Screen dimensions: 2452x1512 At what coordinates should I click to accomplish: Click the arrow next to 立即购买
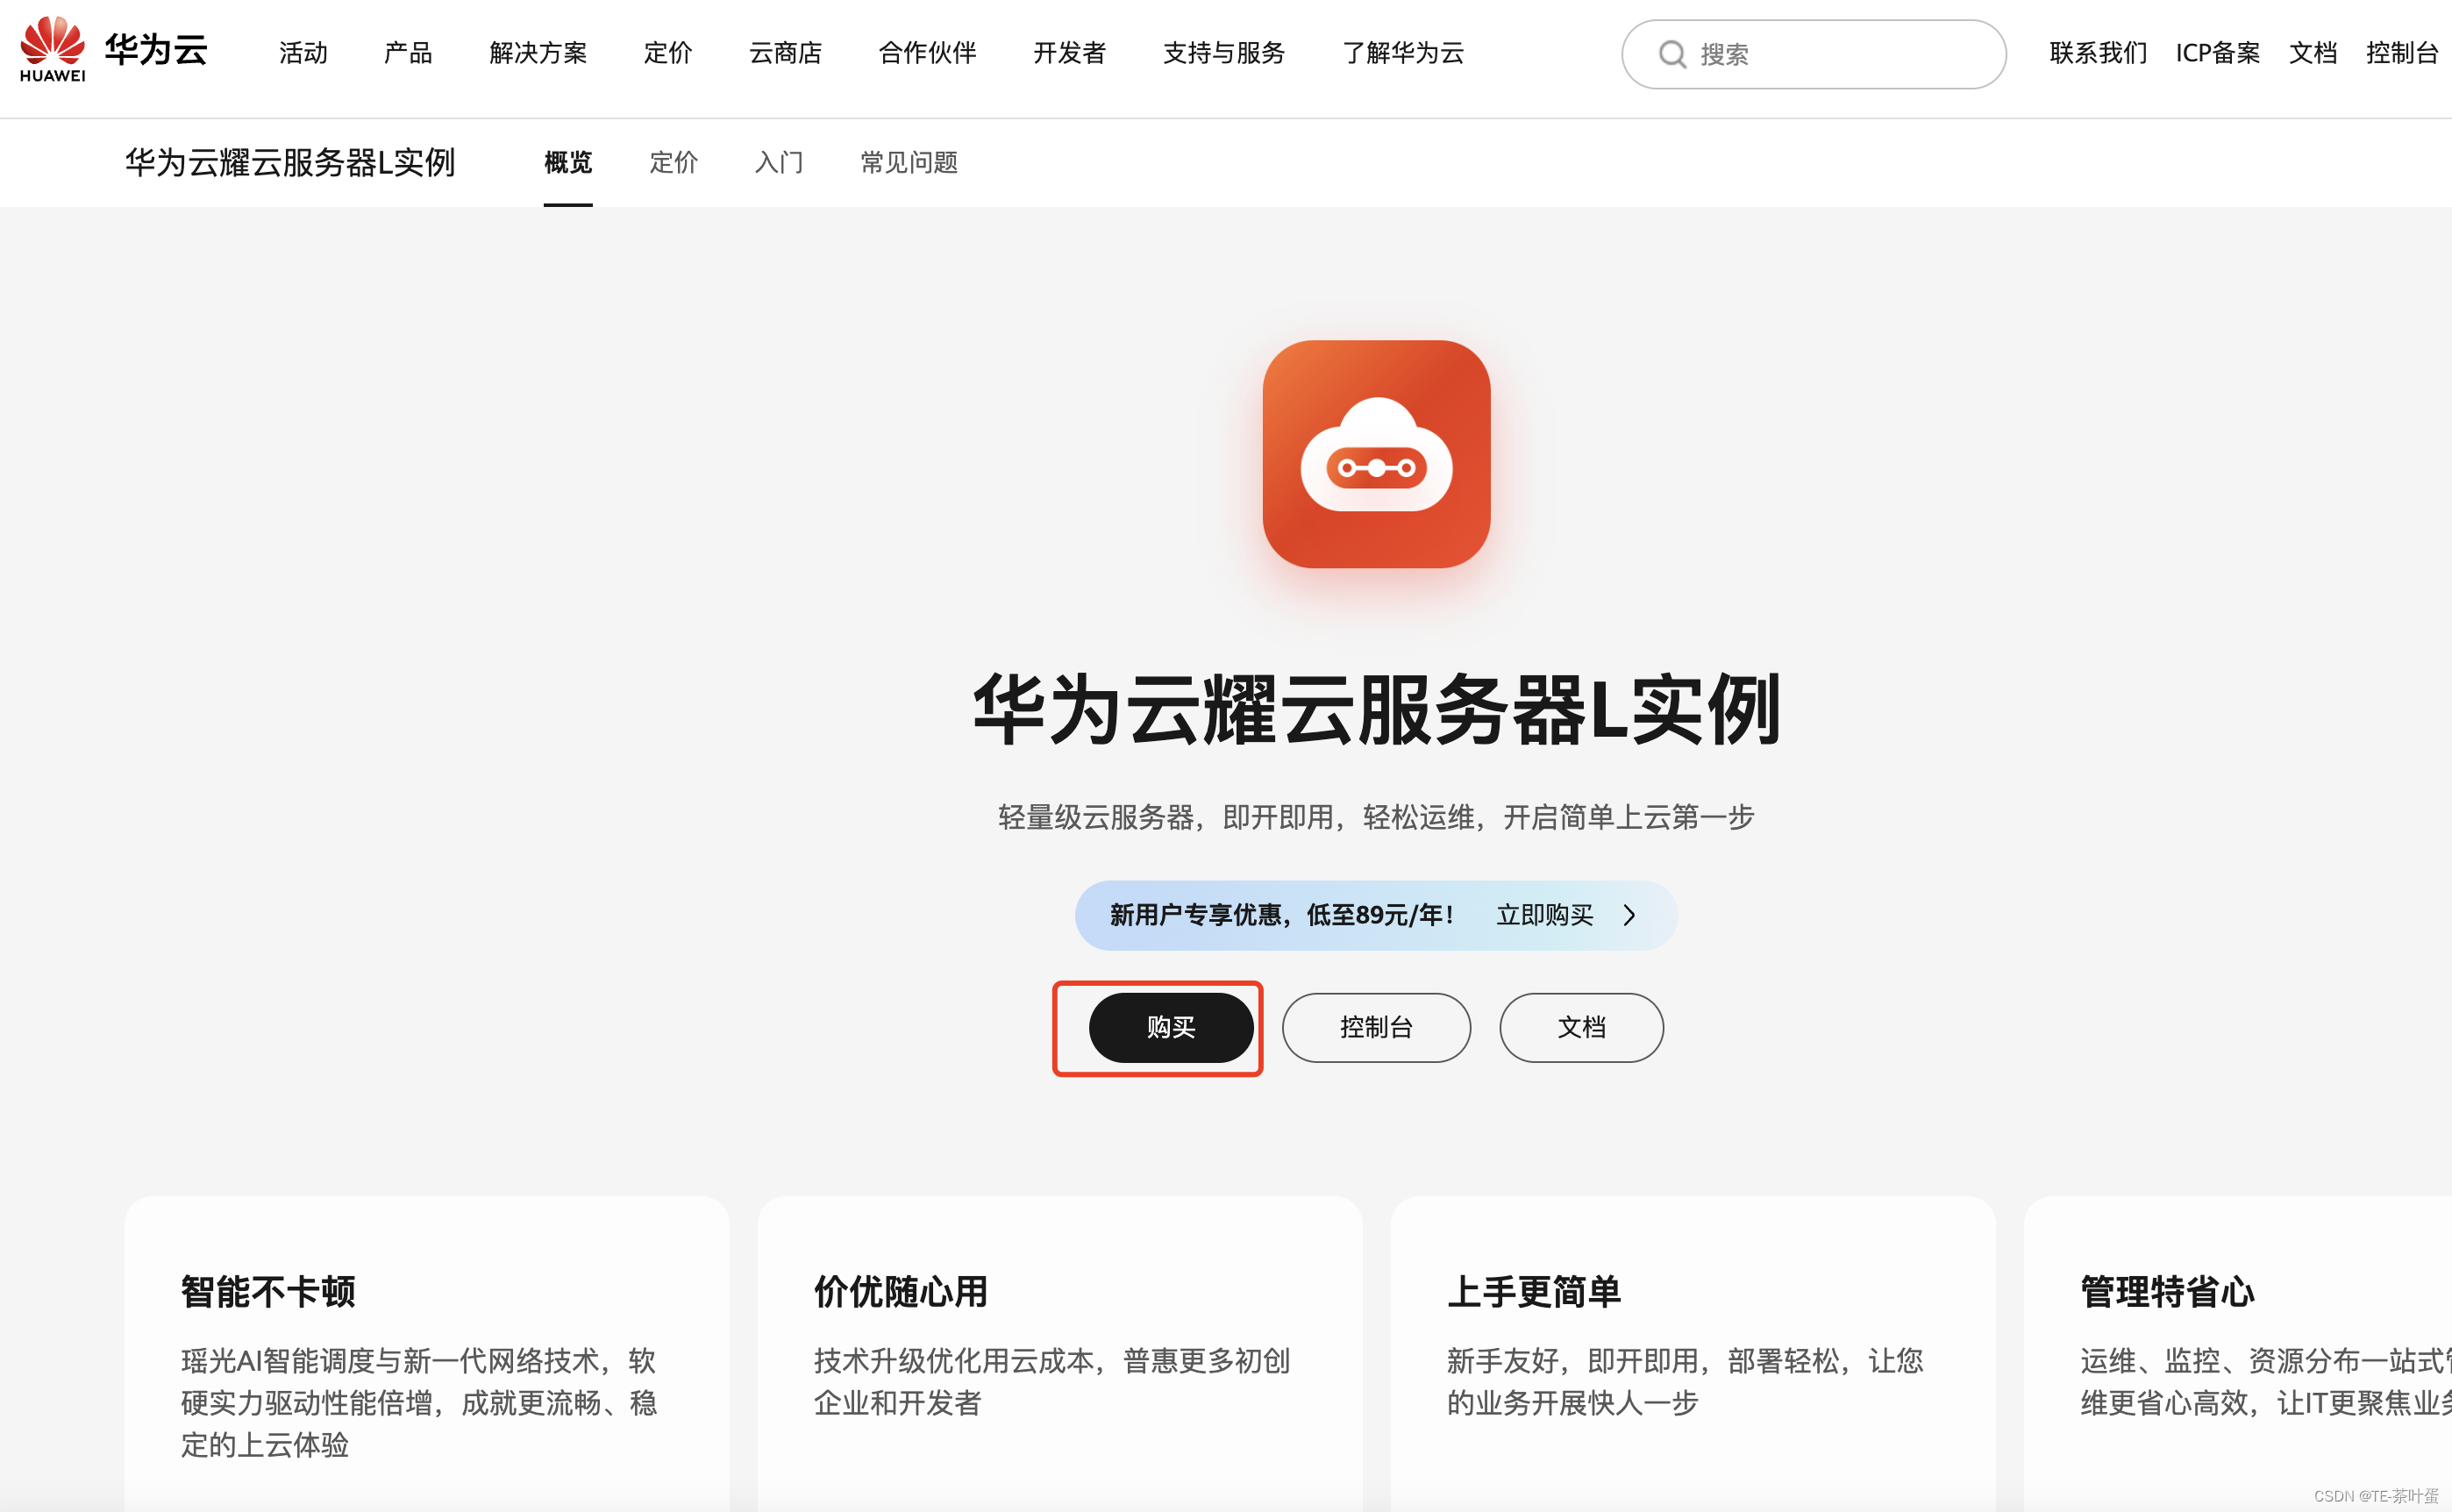point(1629,915)
